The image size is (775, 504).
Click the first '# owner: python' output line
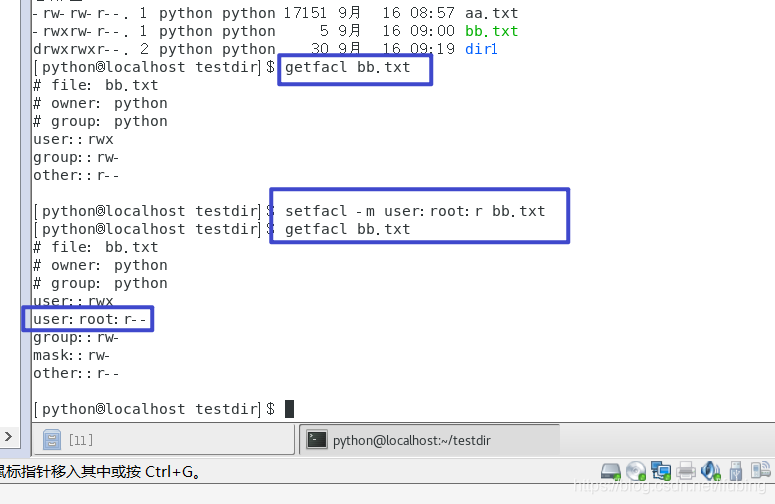click(100, 103)
